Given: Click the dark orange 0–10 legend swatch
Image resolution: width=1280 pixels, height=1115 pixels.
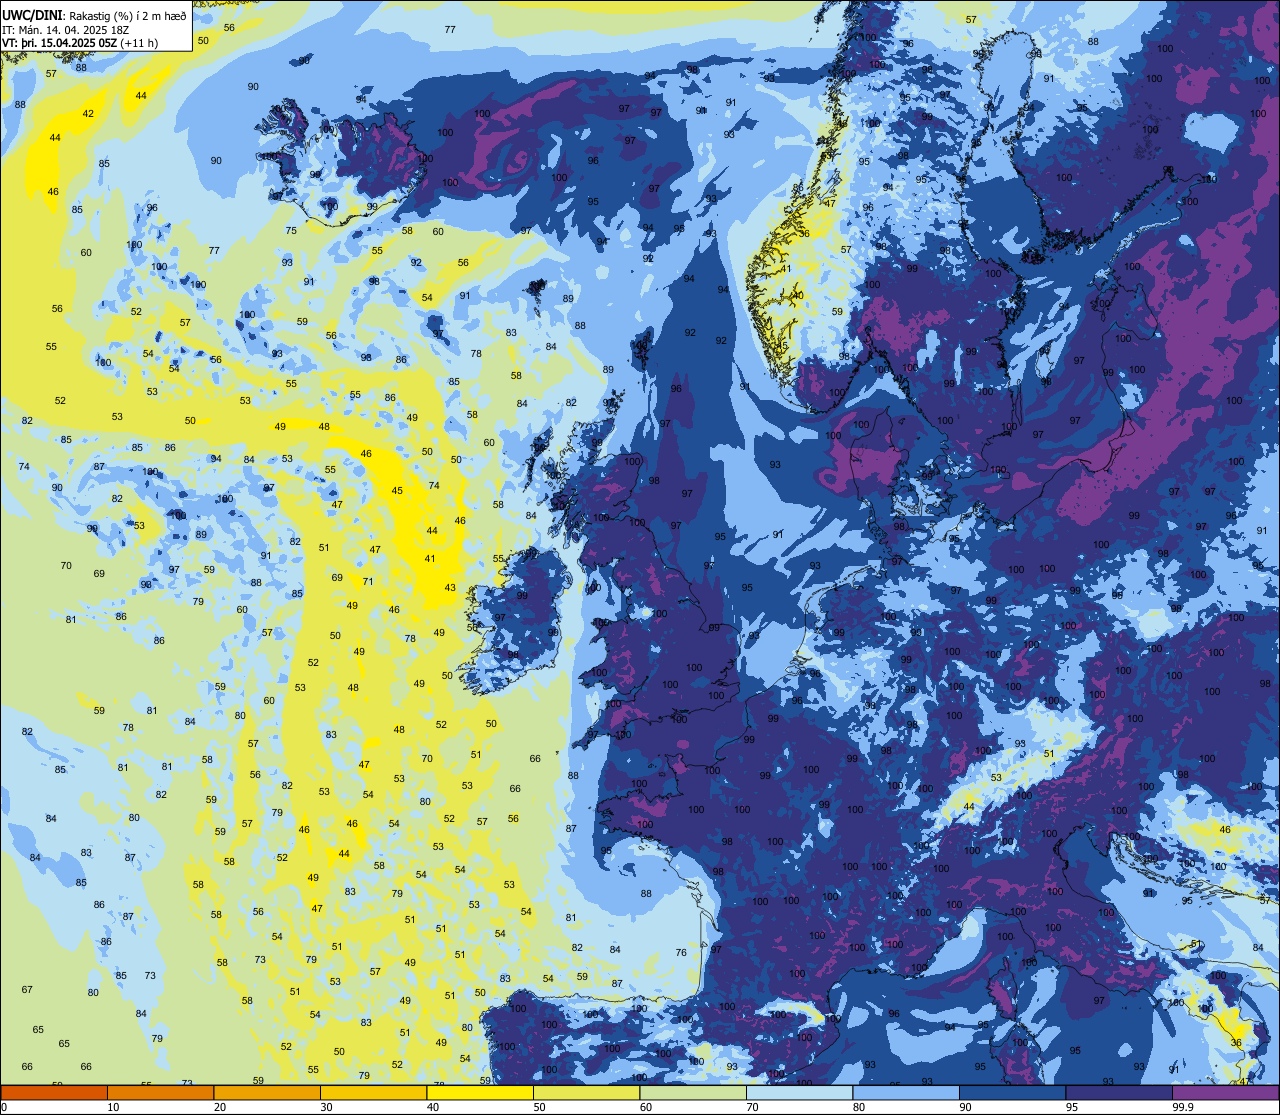Looking at the screenshot, I should [54, 1093].
